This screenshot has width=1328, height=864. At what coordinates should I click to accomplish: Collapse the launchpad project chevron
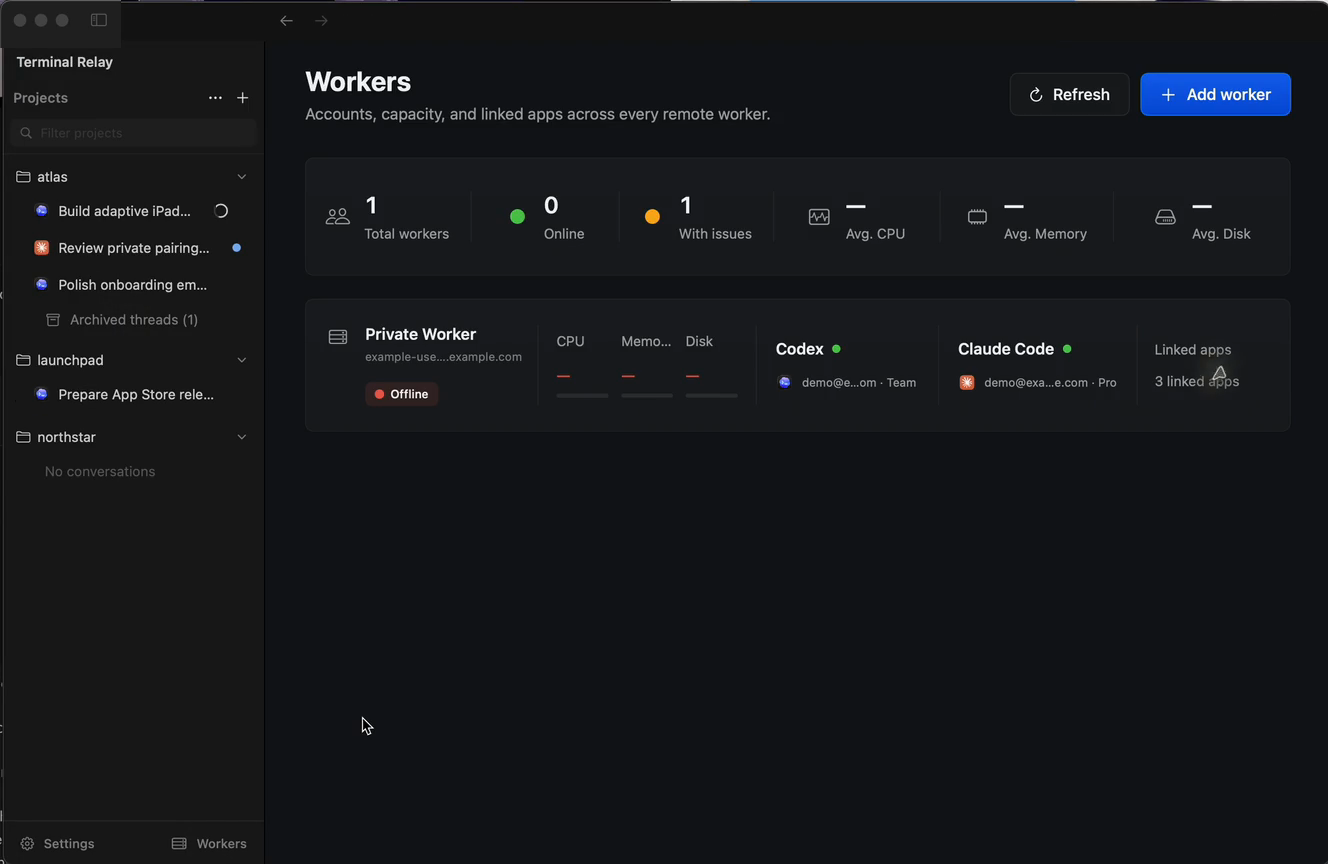click(x=241, y=360)
